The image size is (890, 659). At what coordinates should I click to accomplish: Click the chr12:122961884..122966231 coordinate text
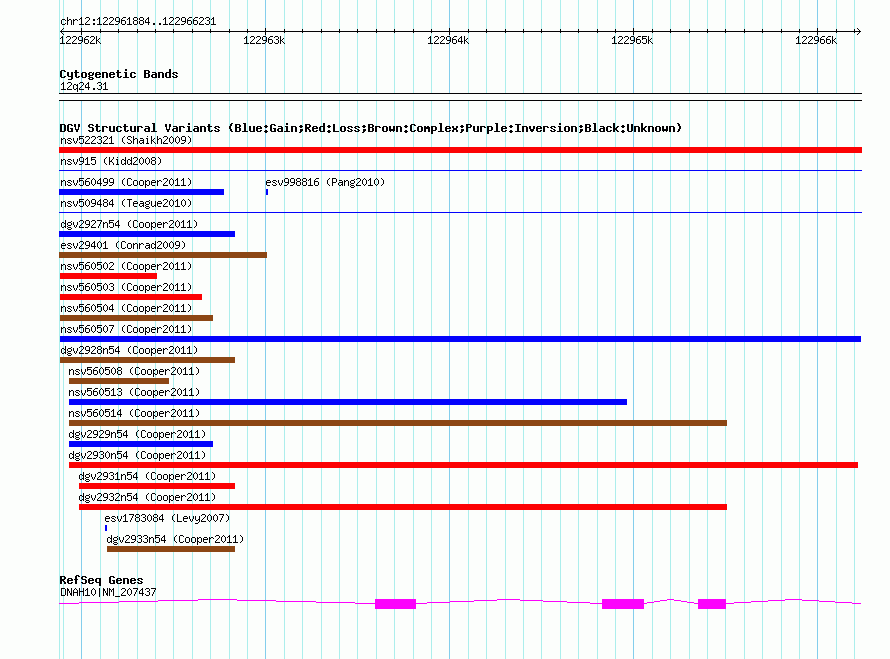click(x=138, y=22)
